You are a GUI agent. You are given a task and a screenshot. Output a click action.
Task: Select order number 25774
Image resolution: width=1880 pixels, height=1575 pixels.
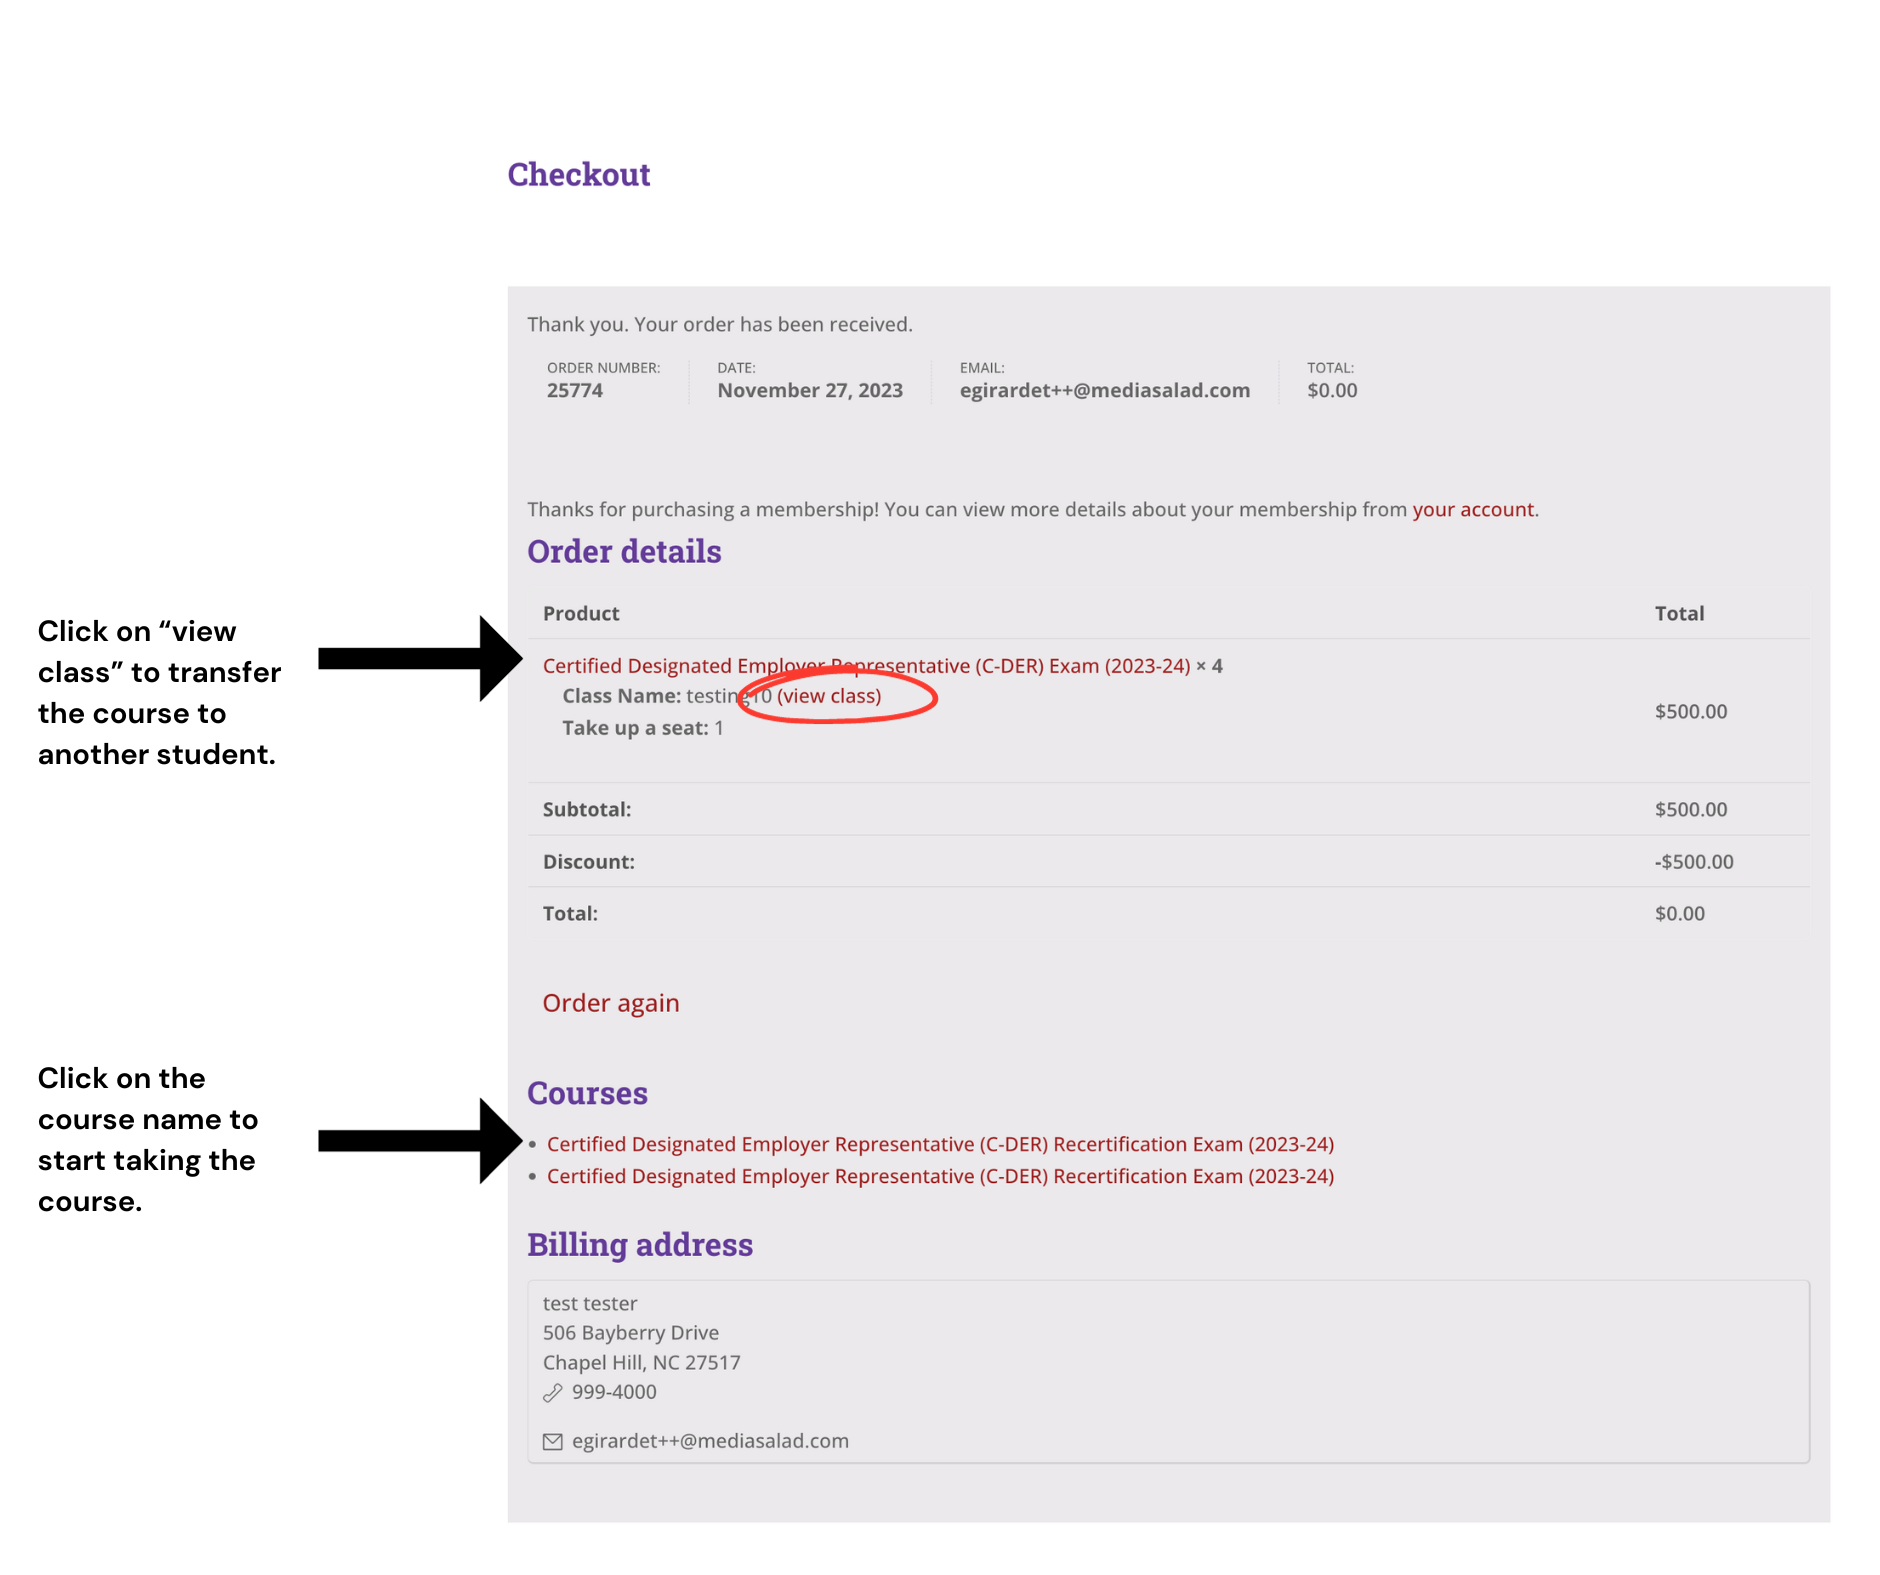click(x=575, y=391)
